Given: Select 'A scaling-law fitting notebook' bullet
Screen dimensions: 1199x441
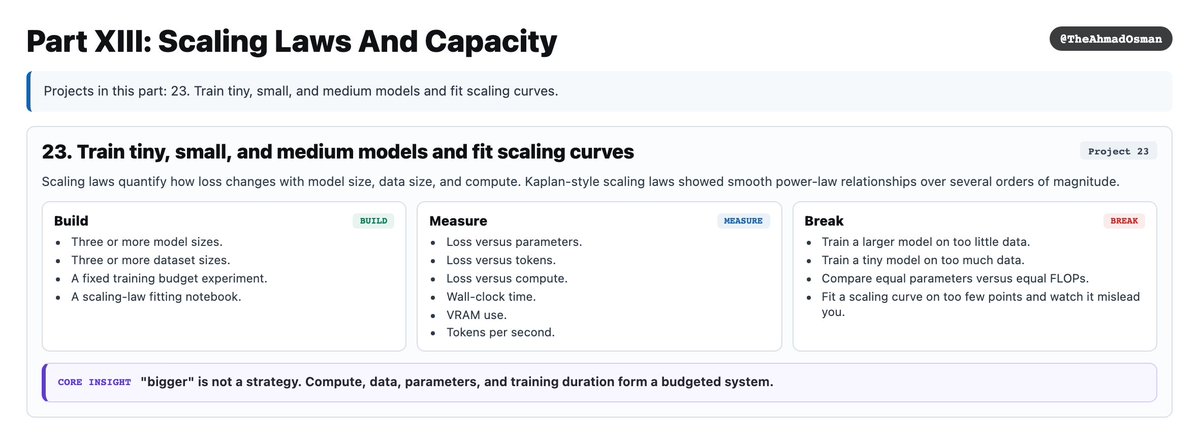Looking at the screenshot, I should 156,297.
